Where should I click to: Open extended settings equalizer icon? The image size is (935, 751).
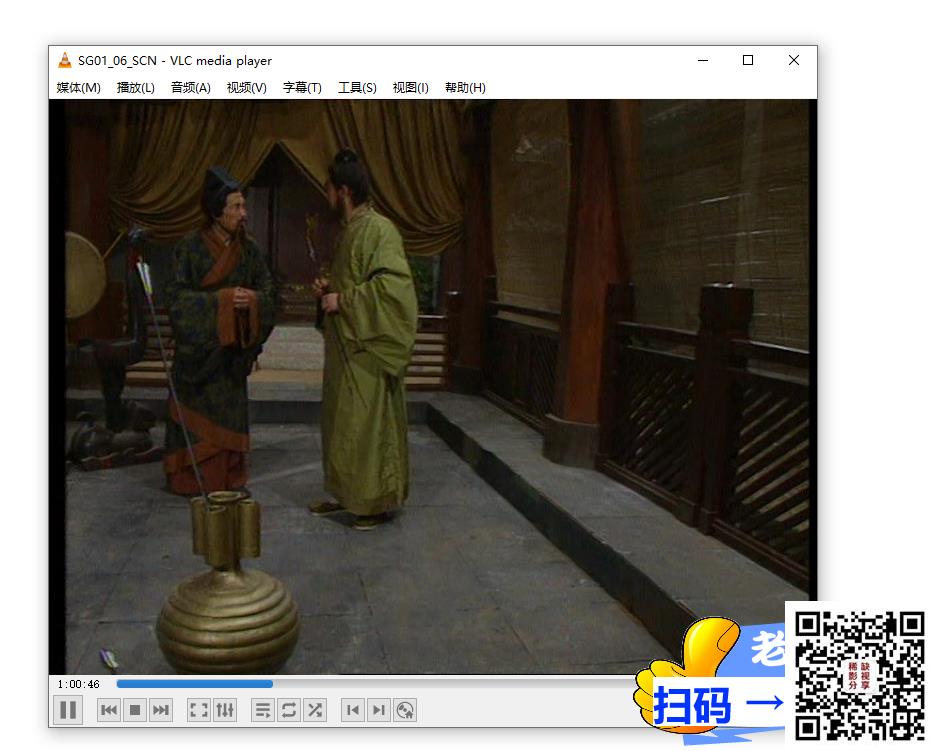[225, 710]
